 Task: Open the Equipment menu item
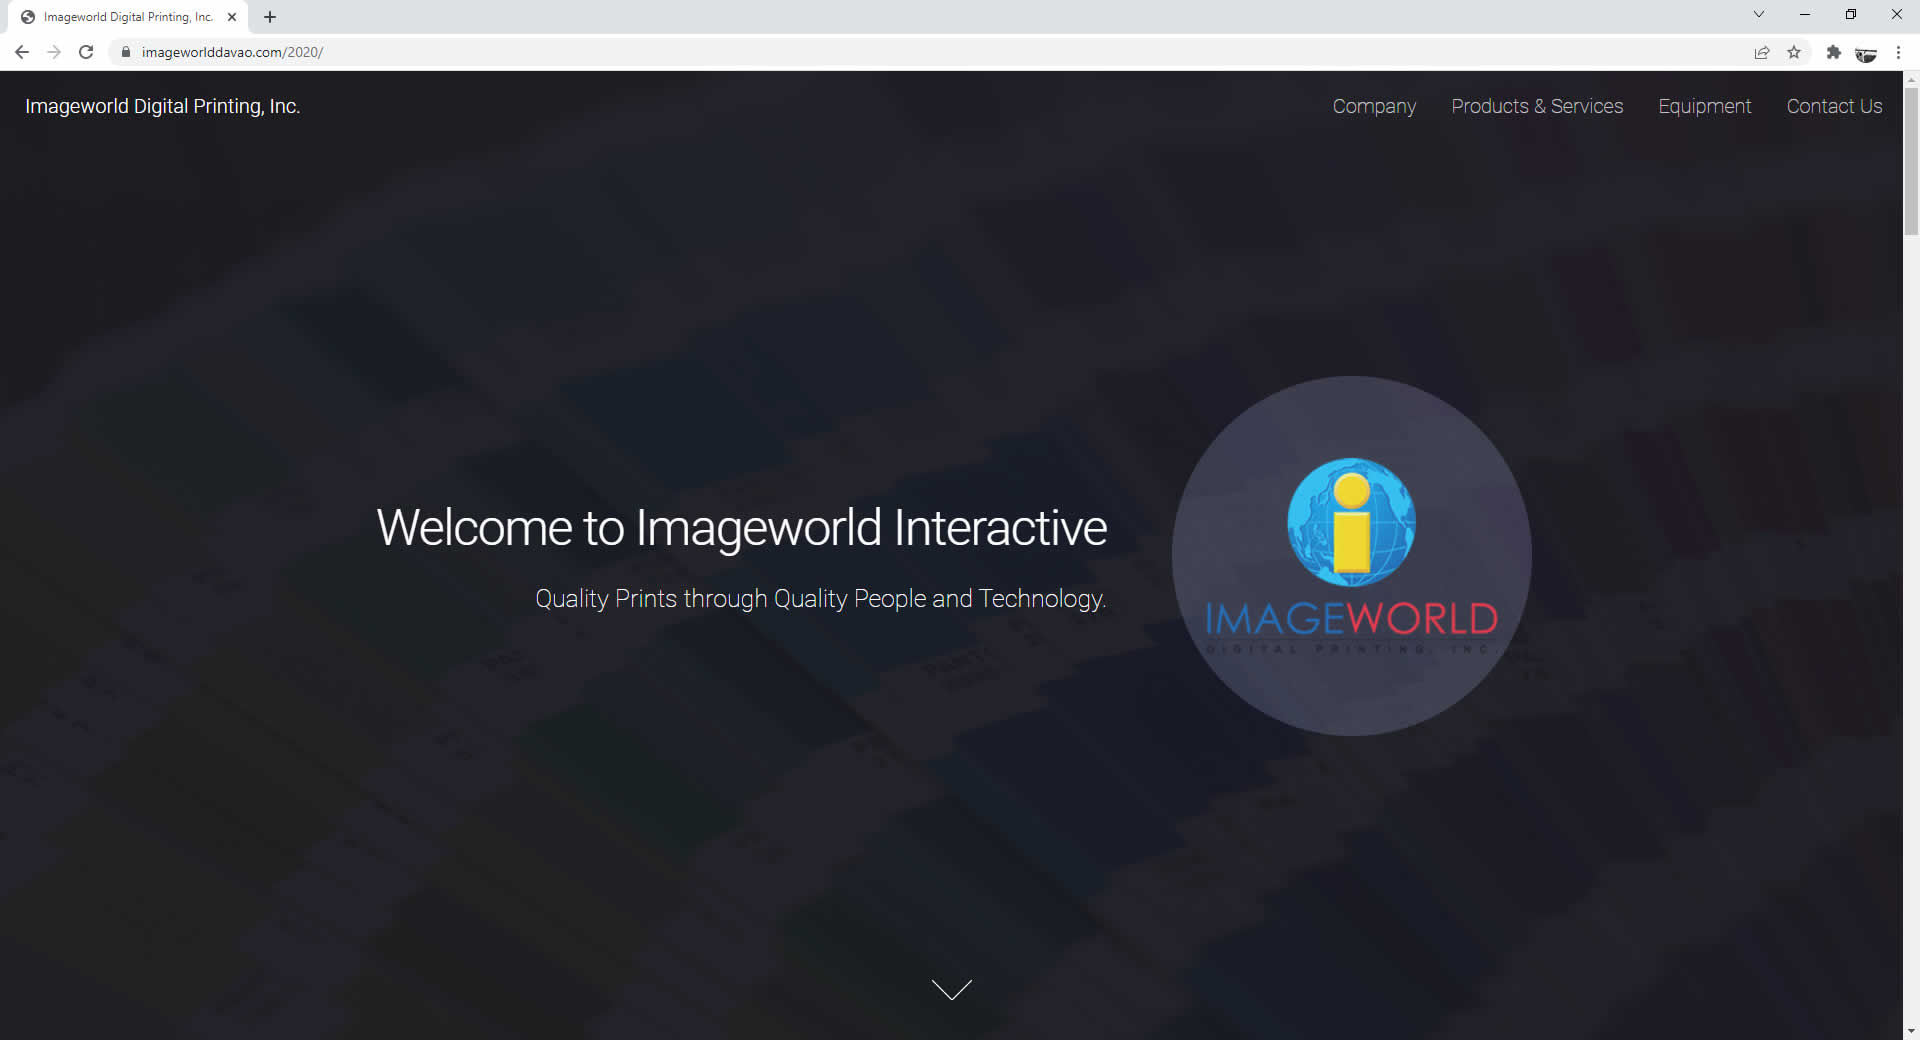coord(1704,106)
